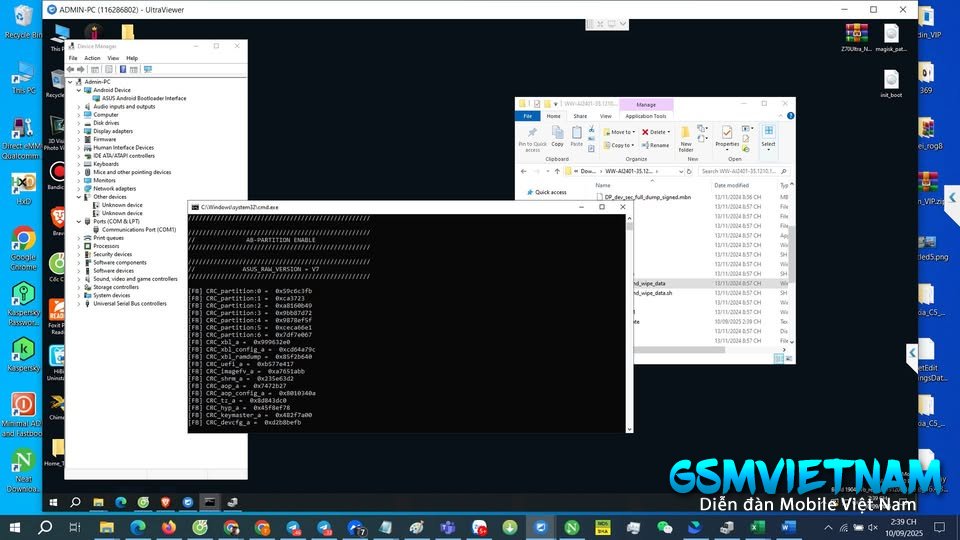Open the Action menu in Device Manager

[92, 58]
